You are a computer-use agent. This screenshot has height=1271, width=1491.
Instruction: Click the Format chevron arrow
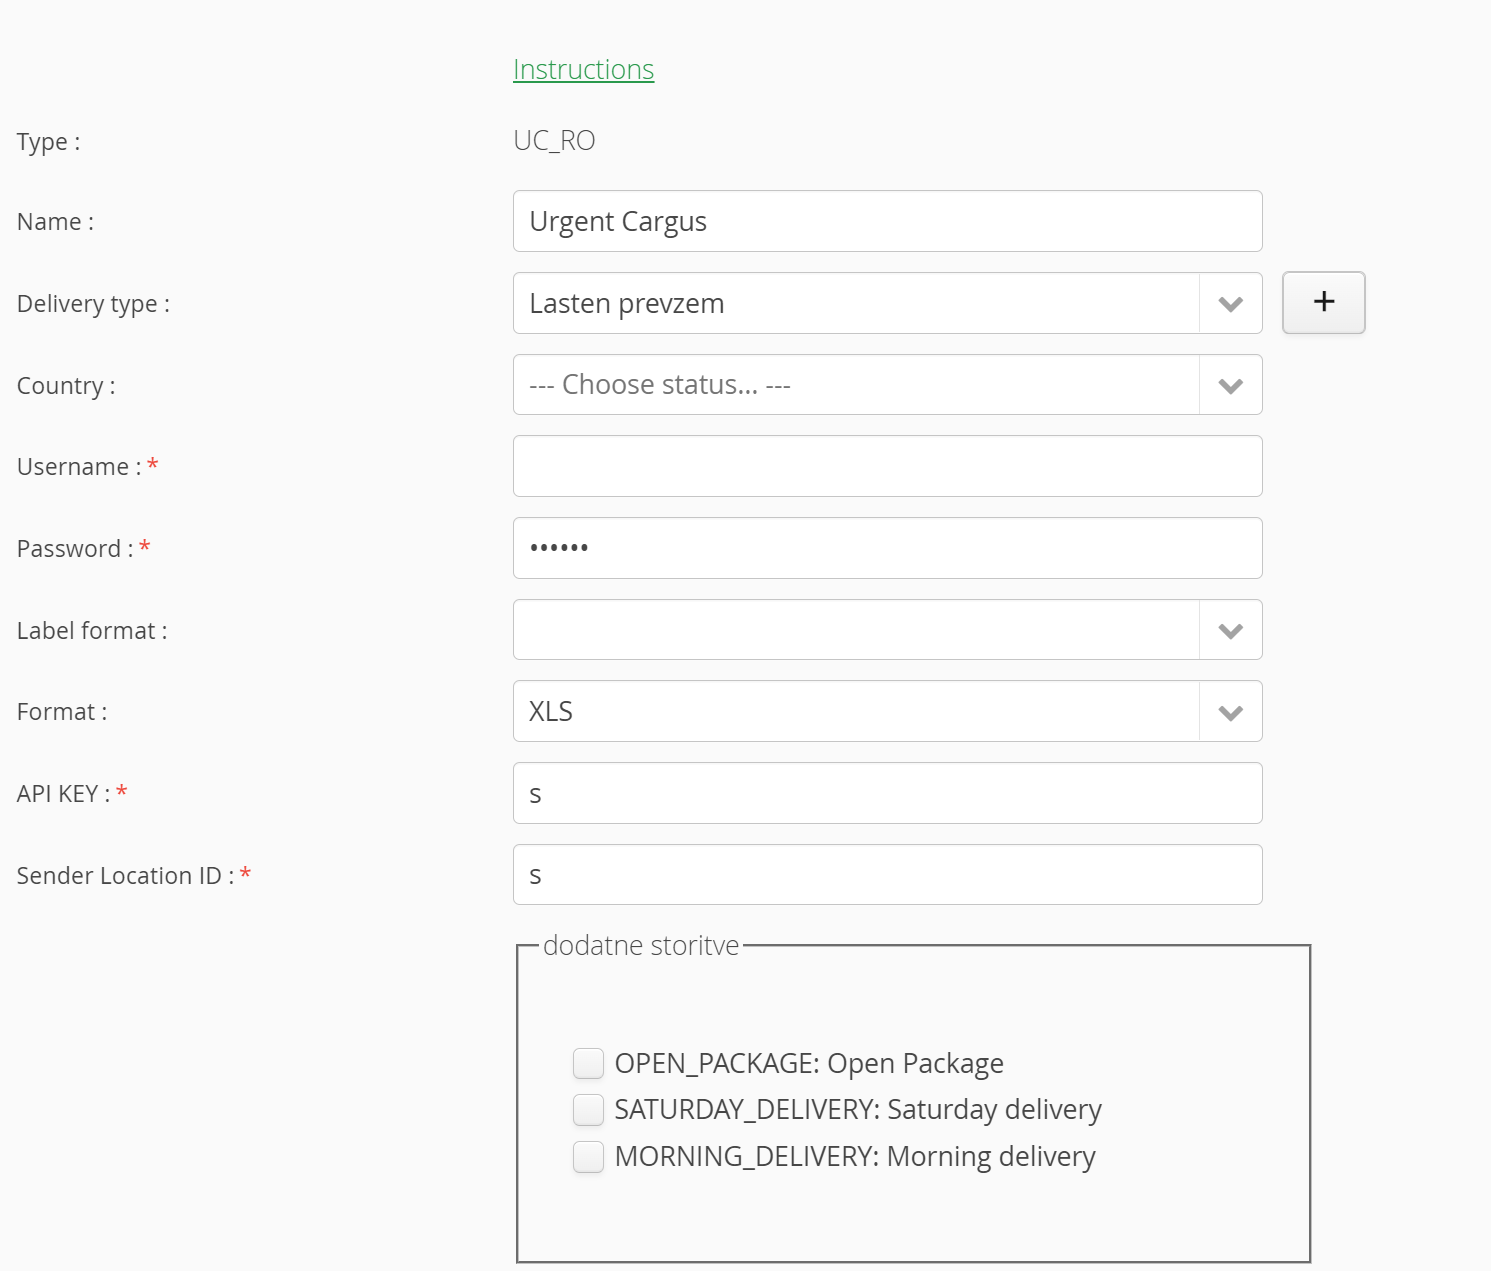(1231, 712)
